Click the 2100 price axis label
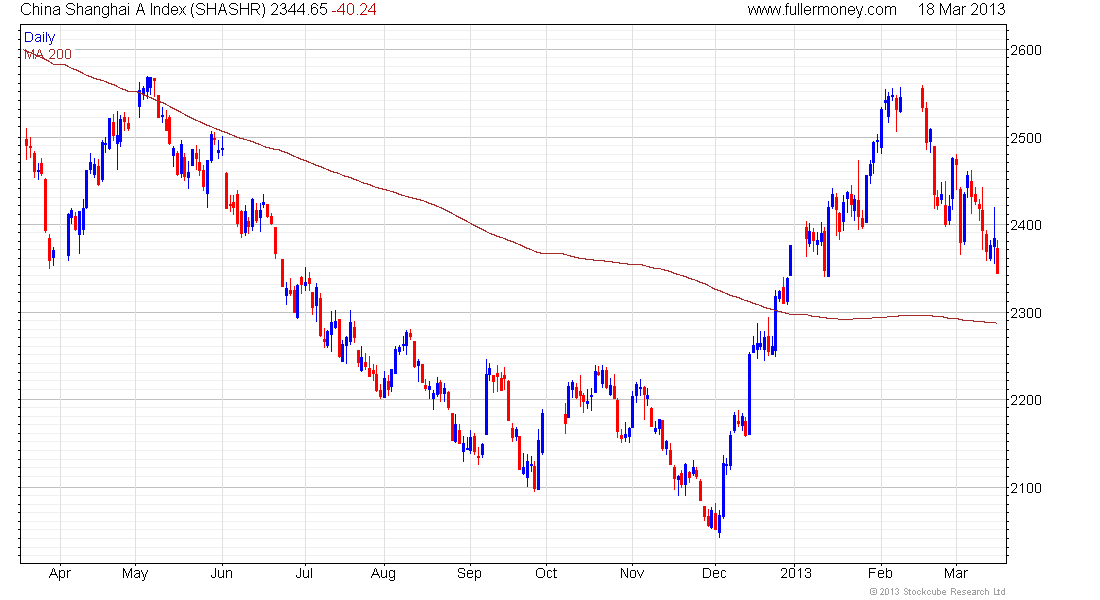 pyautogui.click(x=1026, y=488)
